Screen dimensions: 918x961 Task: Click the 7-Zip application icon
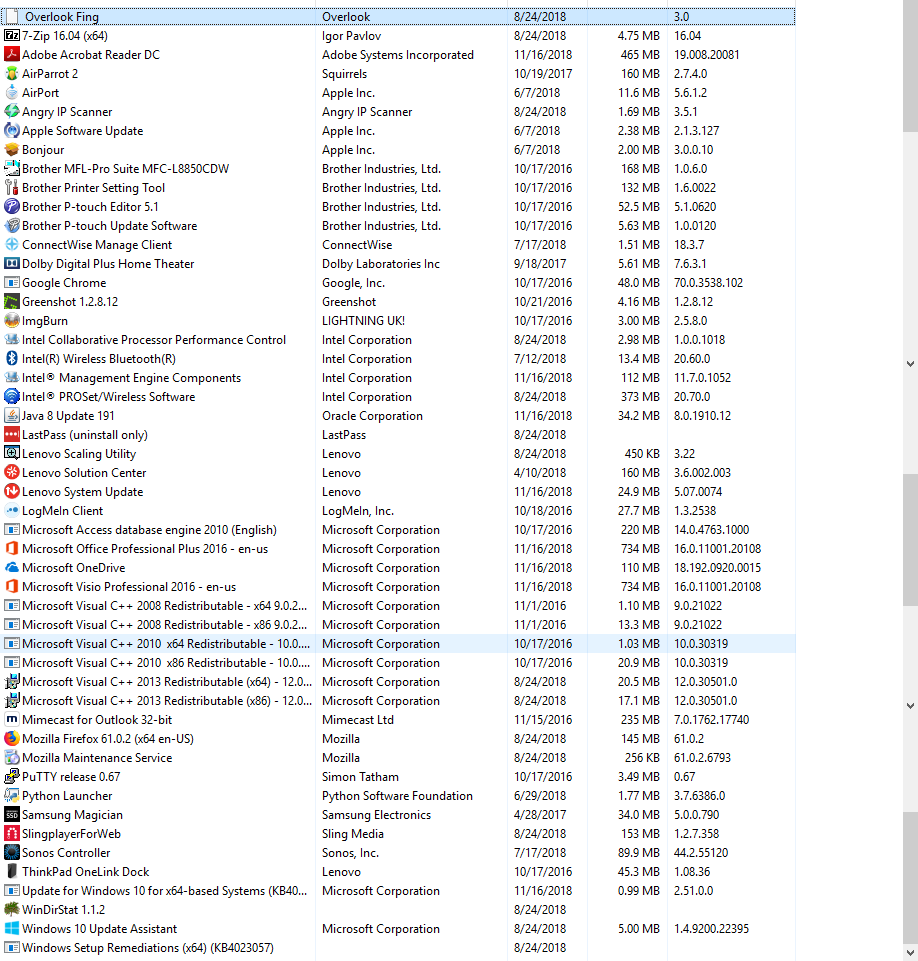[x=12, y=36]
